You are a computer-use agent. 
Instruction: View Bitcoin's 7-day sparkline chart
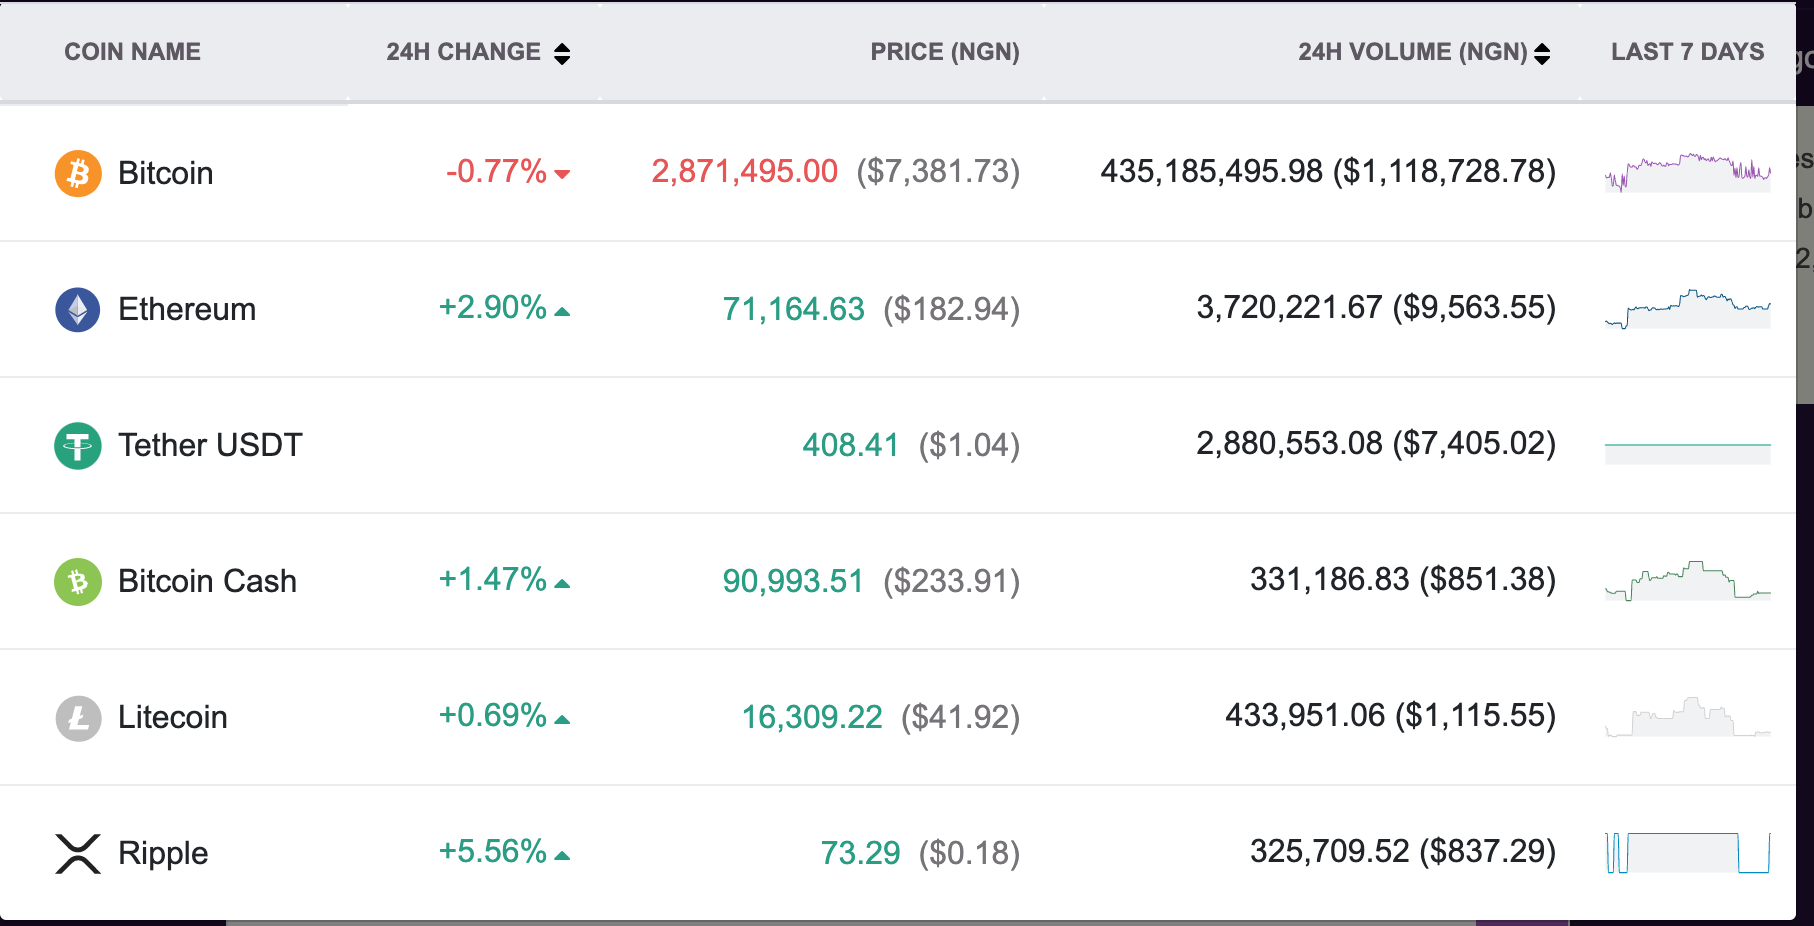1687,172
